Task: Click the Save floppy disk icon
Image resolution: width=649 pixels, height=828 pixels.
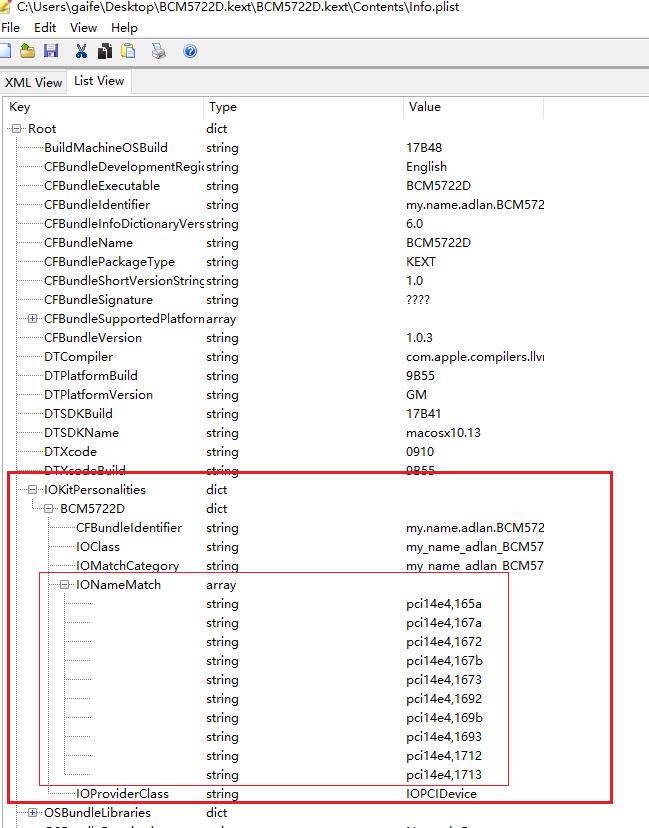Action: [50, 51]
